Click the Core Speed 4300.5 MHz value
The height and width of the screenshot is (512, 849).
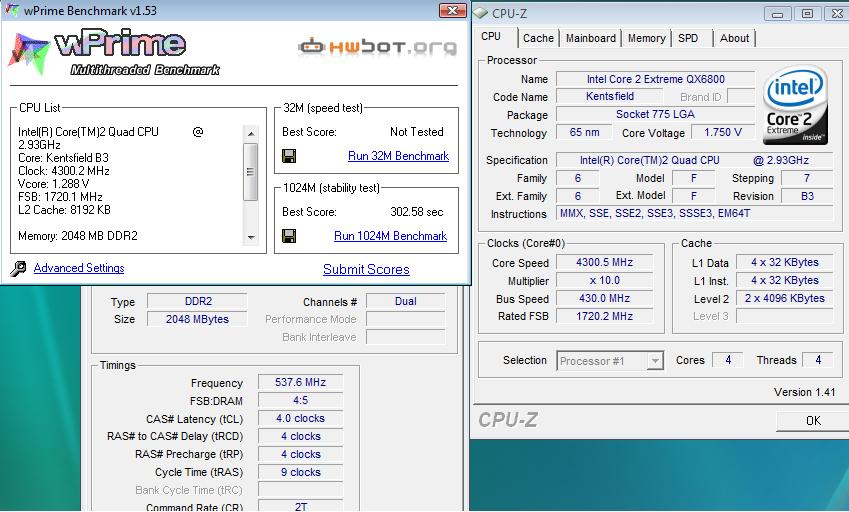tap(604, 262)
